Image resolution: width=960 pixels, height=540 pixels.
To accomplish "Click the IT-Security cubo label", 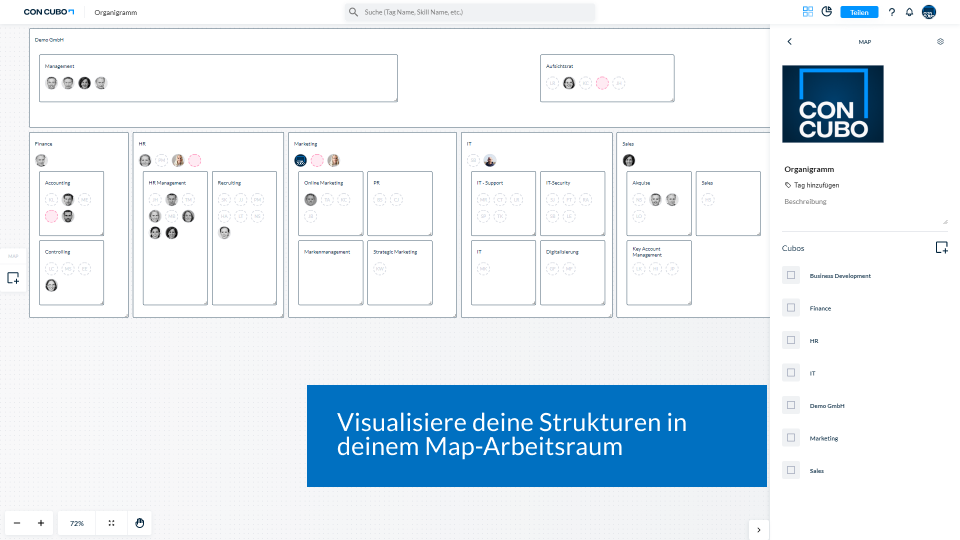I will coord(558,183).
